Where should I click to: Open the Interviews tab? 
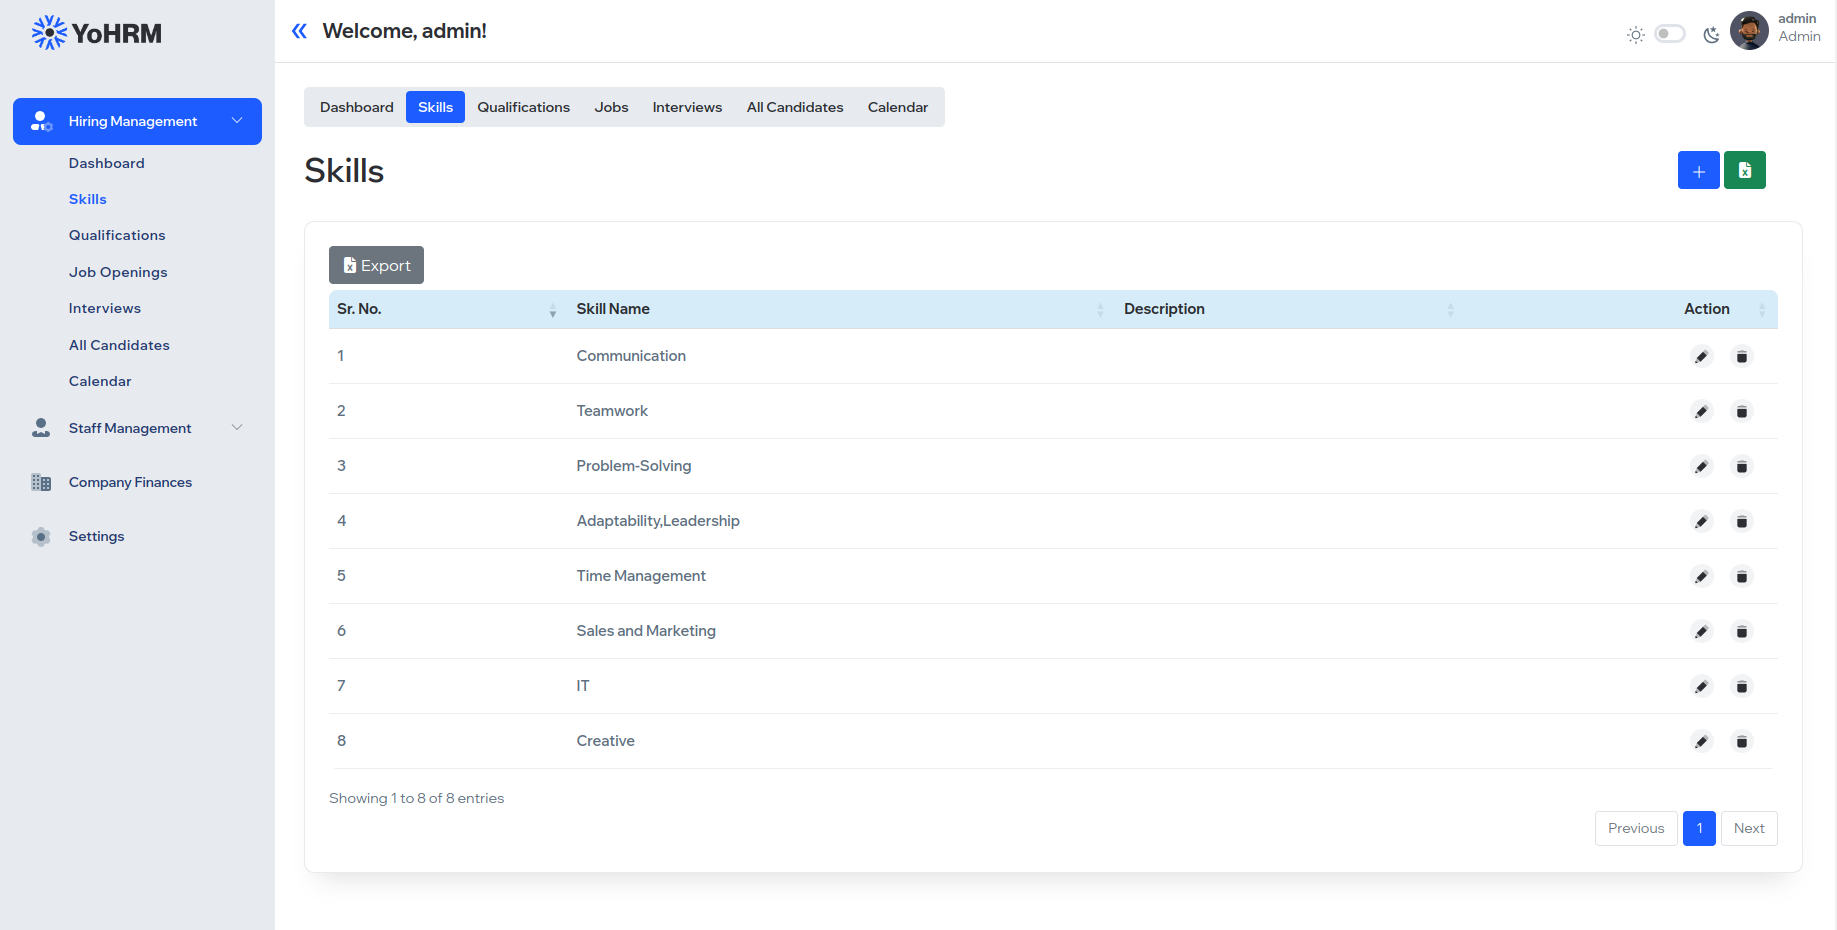(687, 107)
